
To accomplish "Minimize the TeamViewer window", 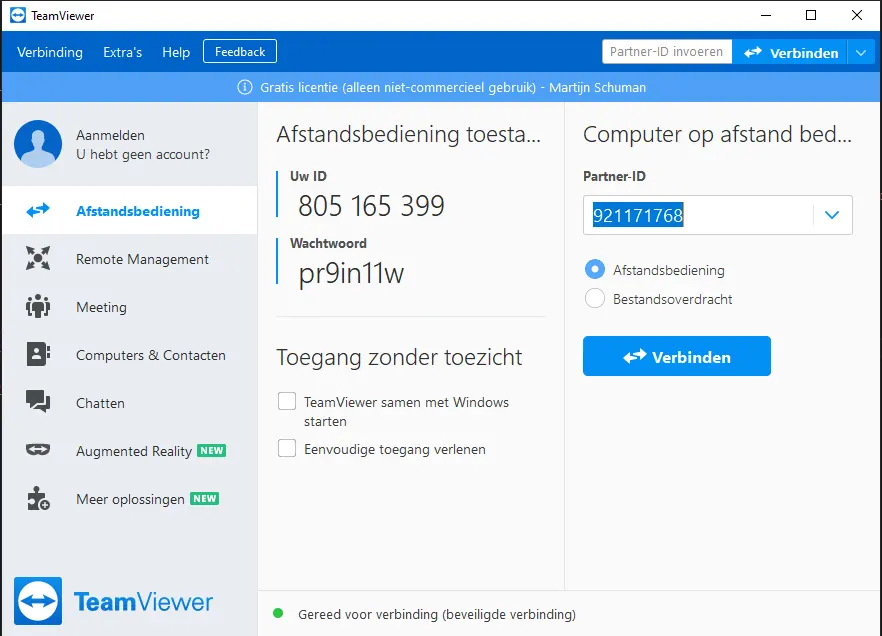I will (x=766, y=15).
